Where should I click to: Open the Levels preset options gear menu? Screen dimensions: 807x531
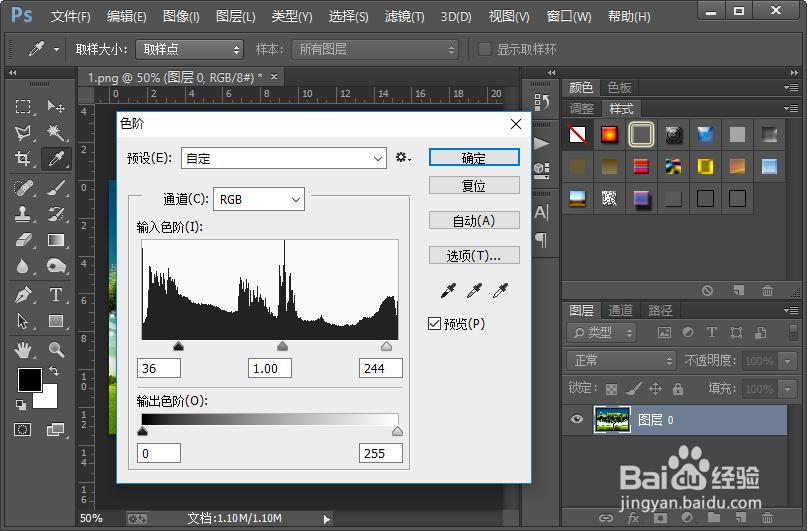click(403, 157)
